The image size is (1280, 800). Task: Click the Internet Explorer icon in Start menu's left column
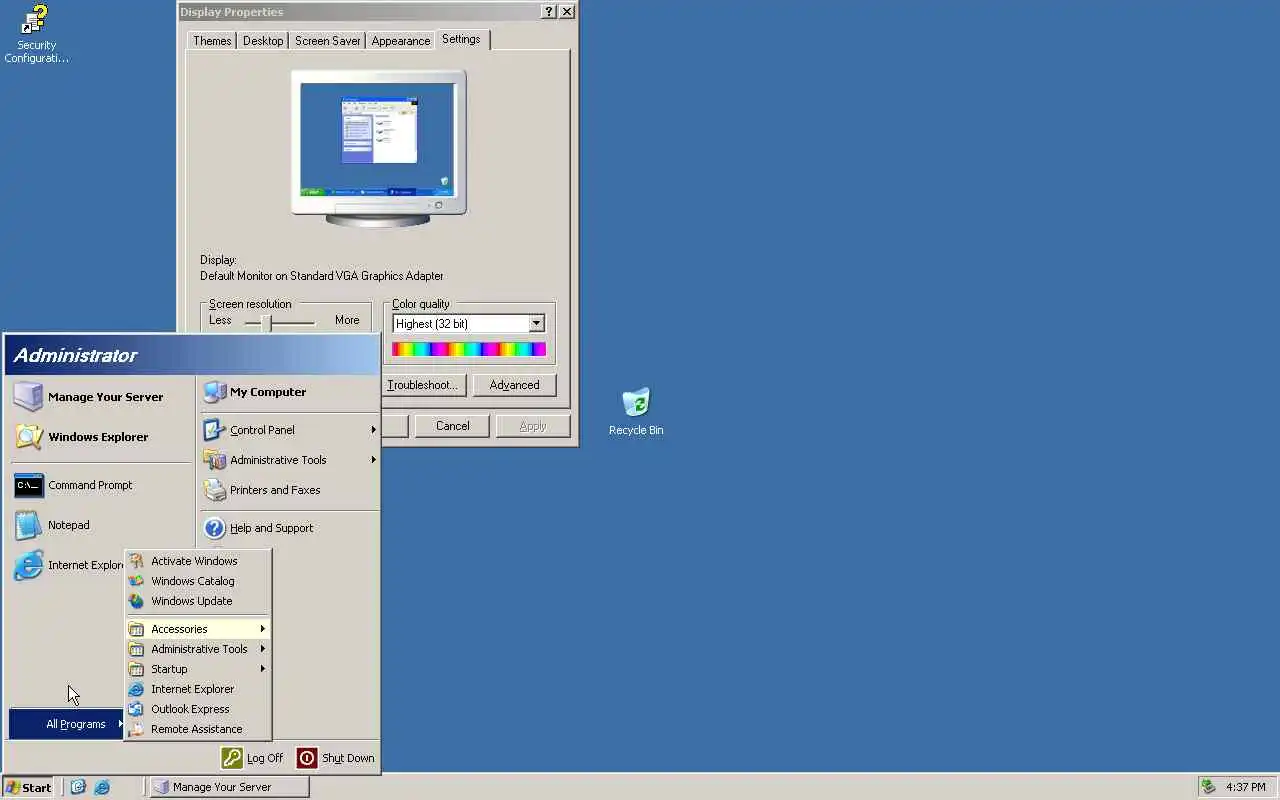28,565
